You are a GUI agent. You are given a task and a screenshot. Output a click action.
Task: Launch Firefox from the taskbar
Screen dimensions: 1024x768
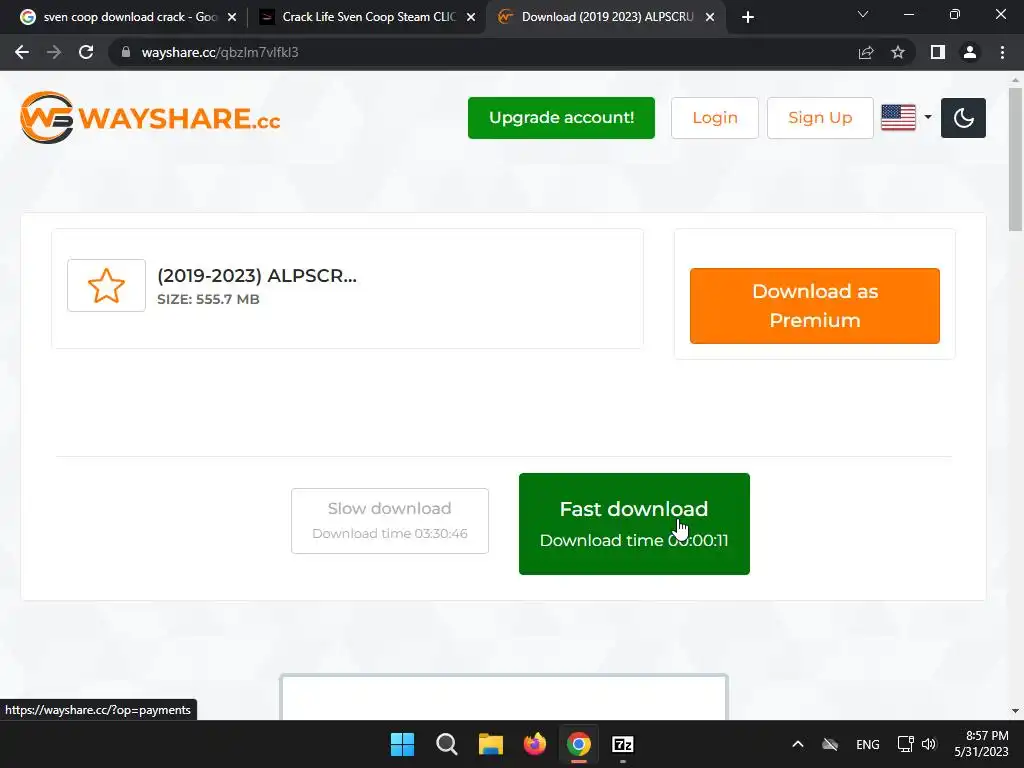tap(535, 744)
